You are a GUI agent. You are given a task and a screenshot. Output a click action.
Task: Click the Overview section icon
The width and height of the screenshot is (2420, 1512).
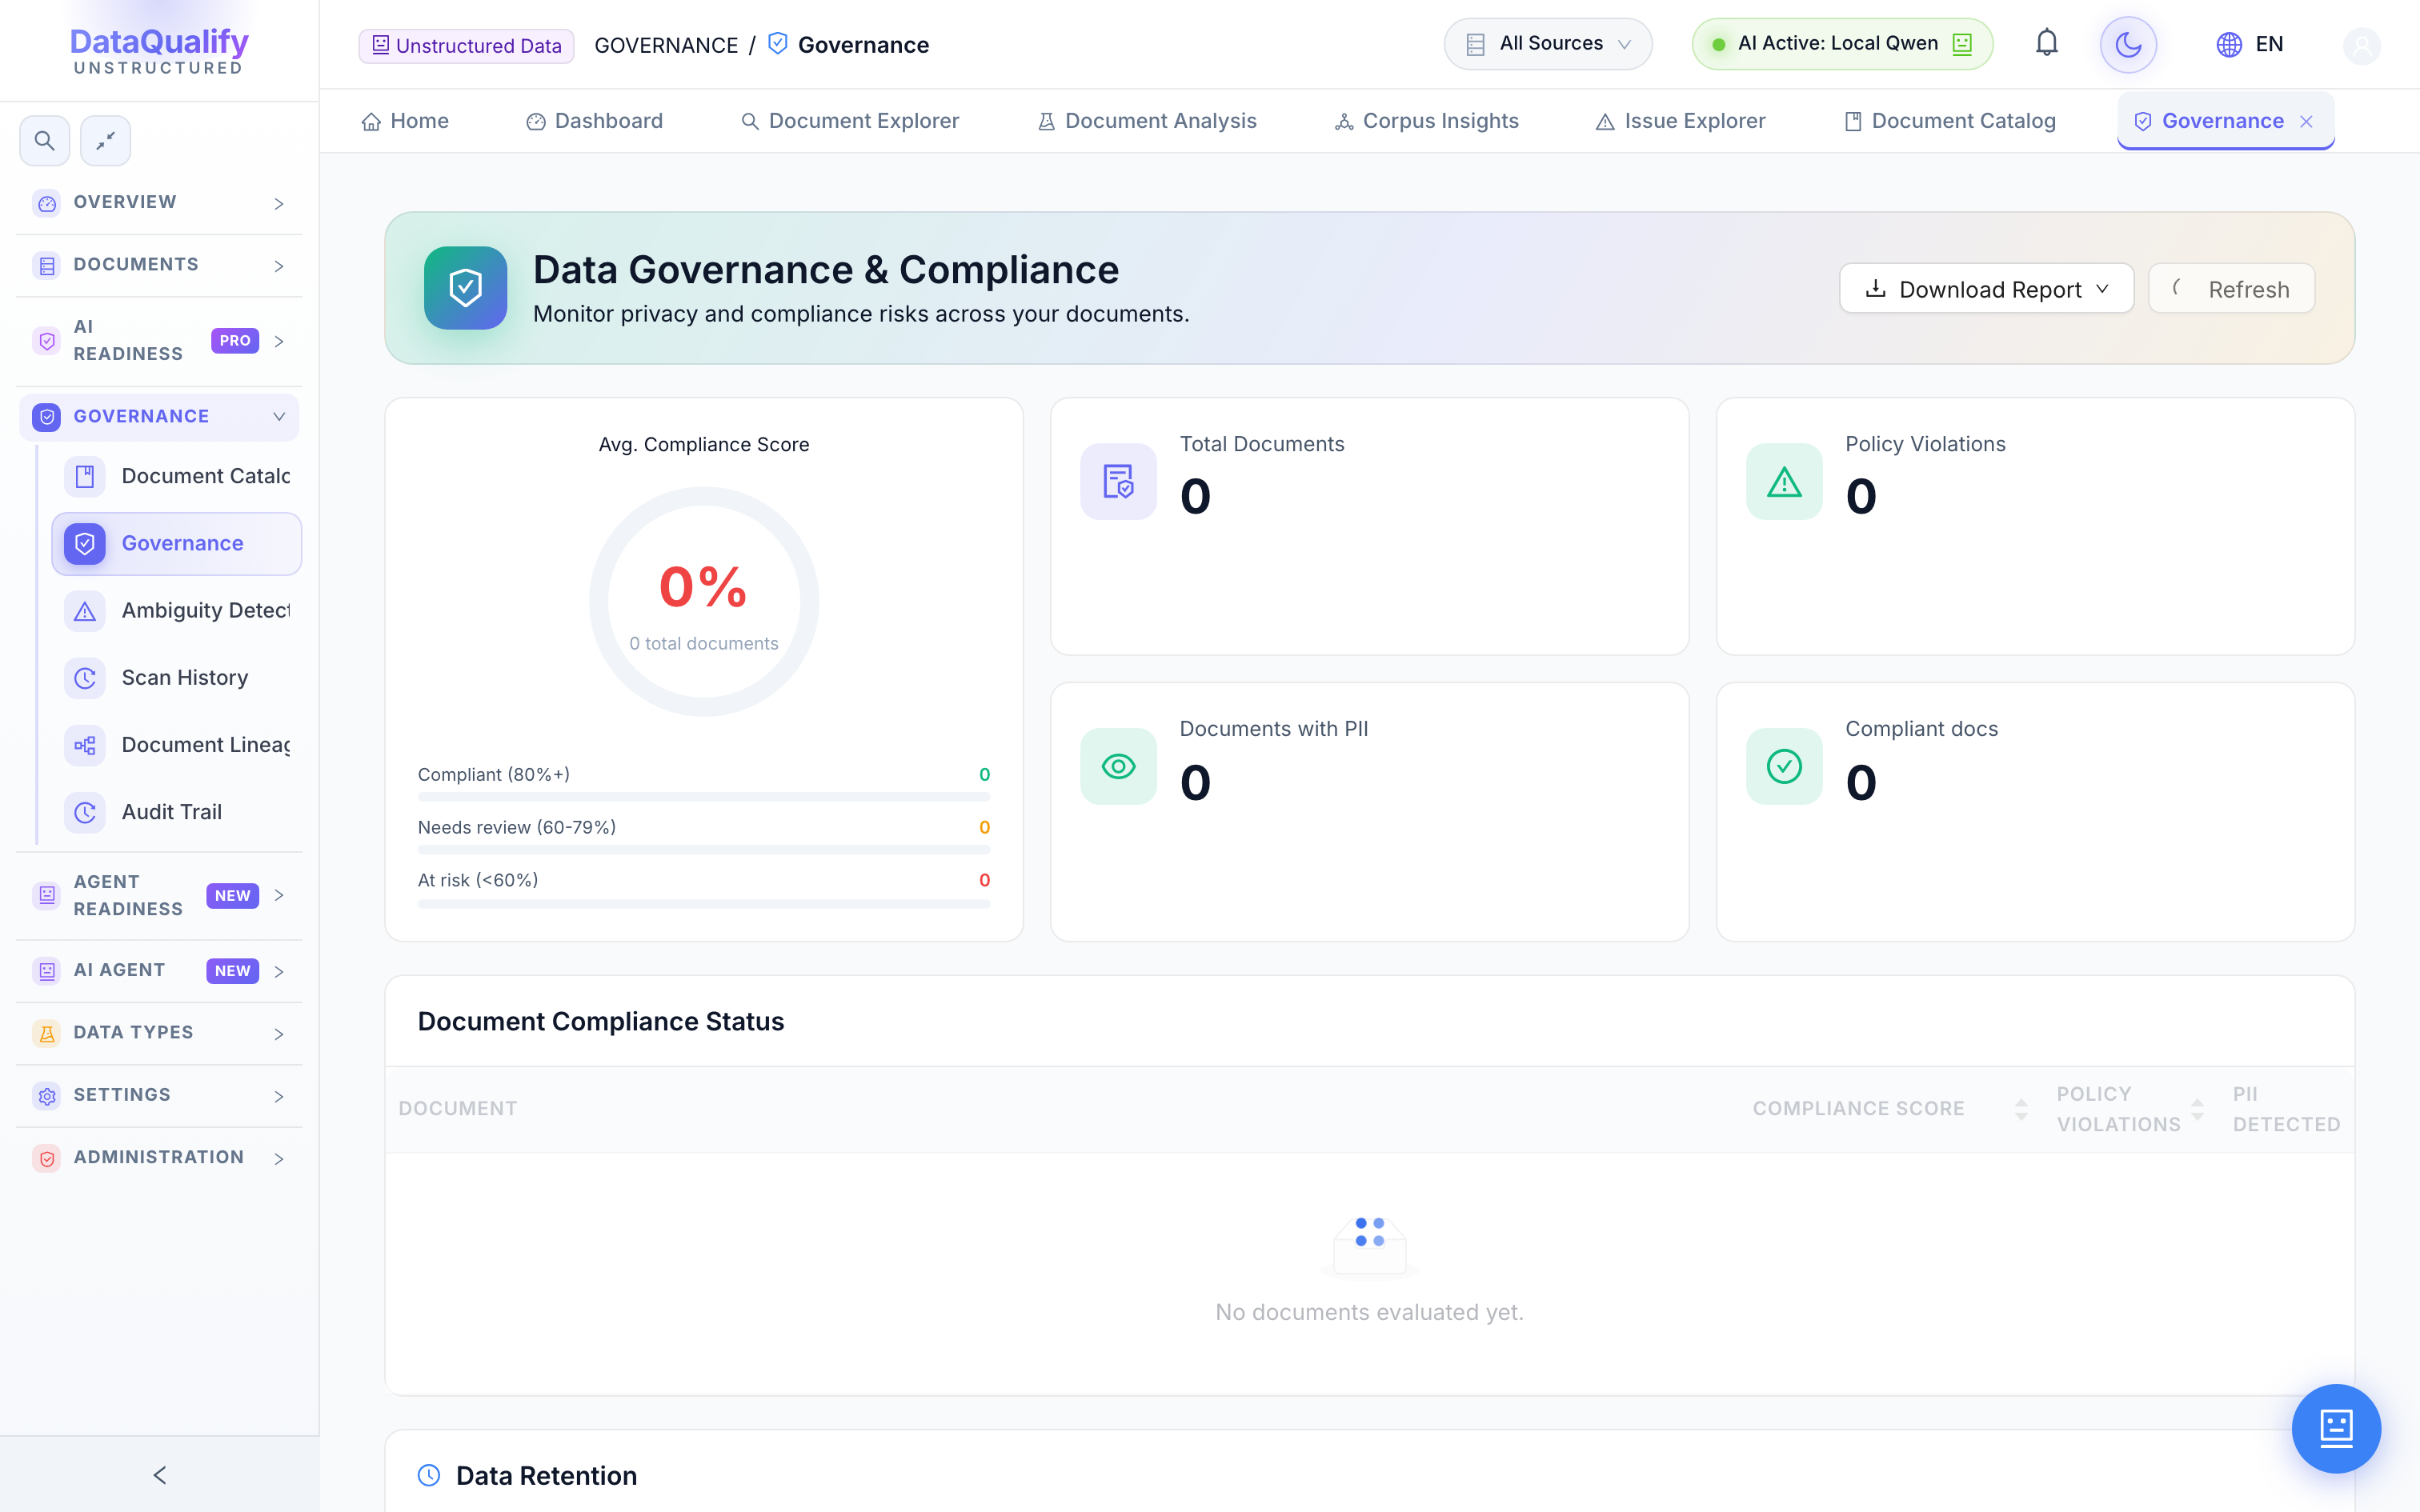[47, 203]
